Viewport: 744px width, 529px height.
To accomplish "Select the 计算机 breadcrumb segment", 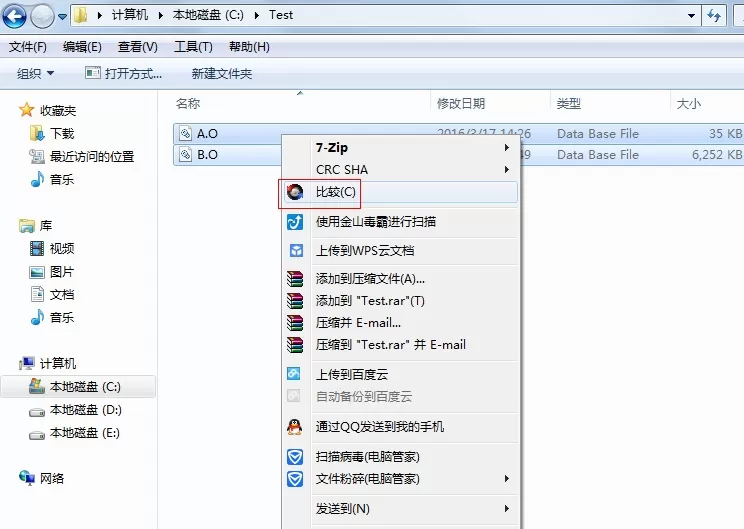I will [130, 15].
